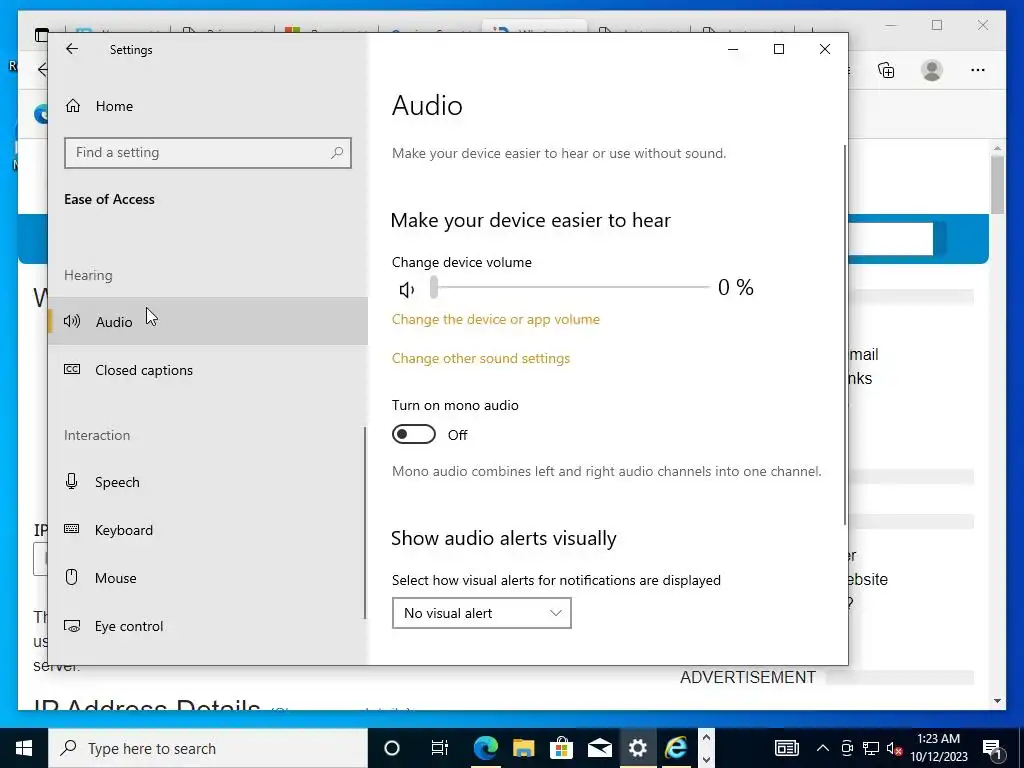Open File Explorer from the taskbar
The width and height of the screenshot is (1024, 768).
tap(523, 748)
